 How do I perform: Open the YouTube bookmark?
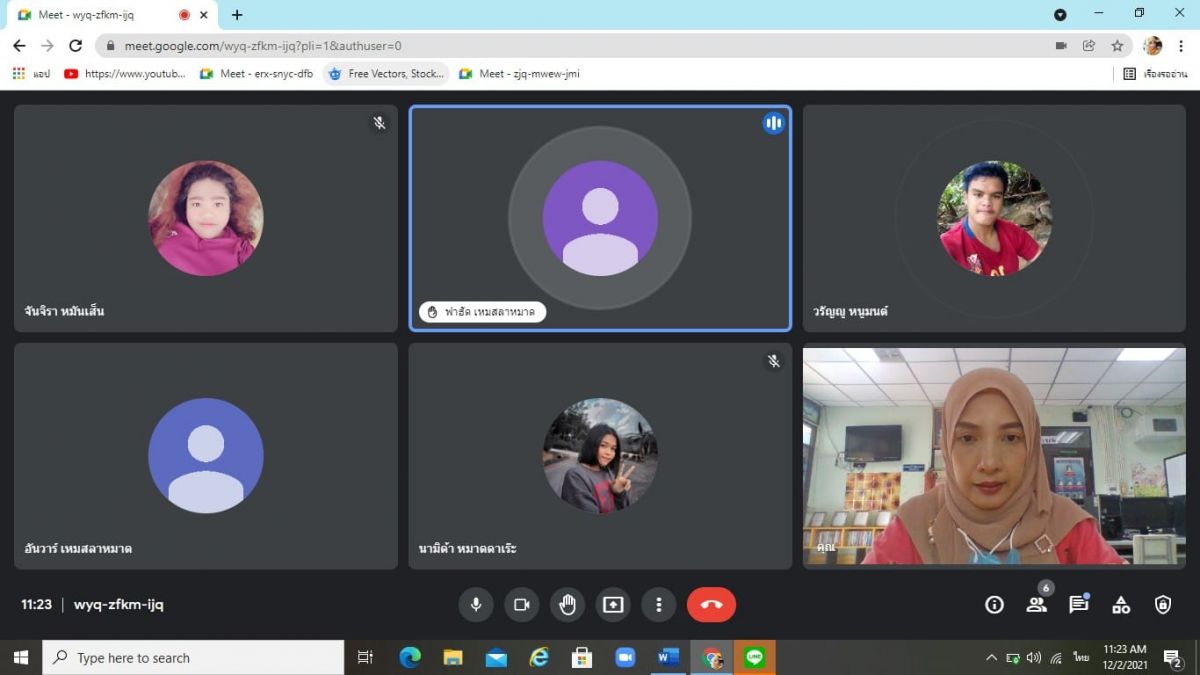125,73
